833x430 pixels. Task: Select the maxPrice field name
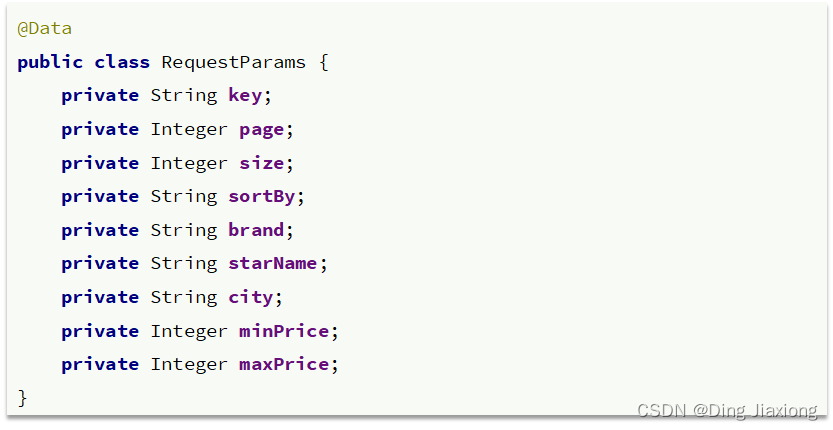[284, 365]
